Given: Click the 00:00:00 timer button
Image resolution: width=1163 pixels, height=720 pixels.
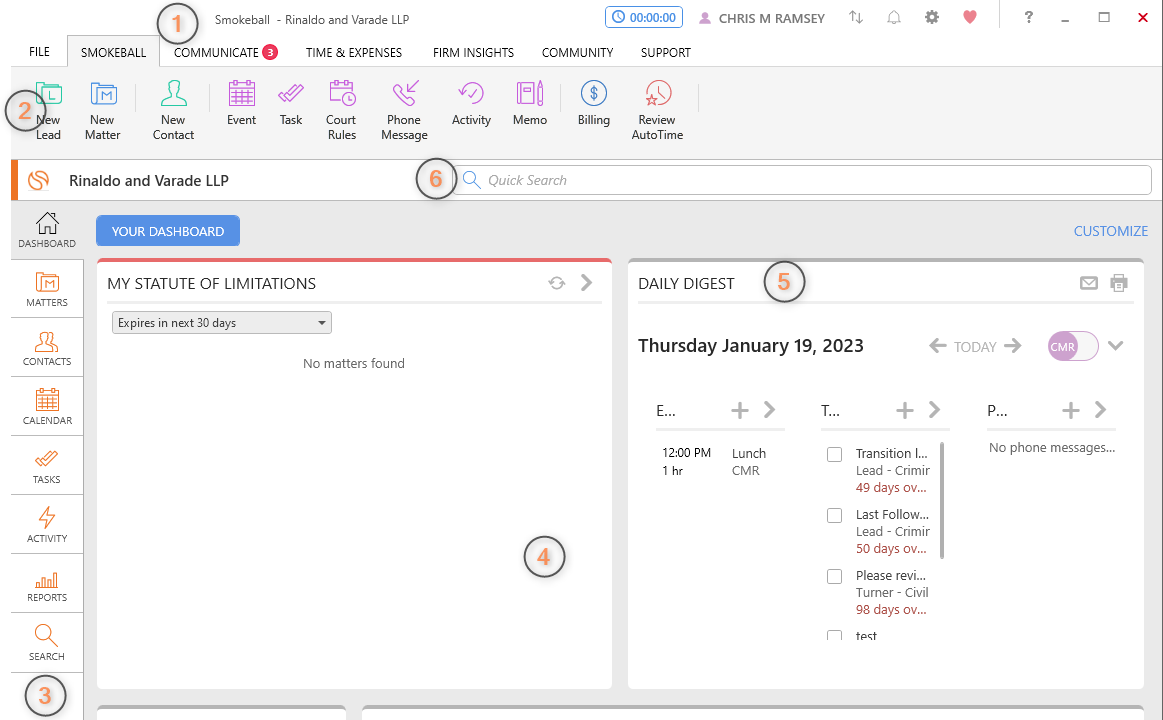Looking at the screenshot, I should tap(644, 17).
